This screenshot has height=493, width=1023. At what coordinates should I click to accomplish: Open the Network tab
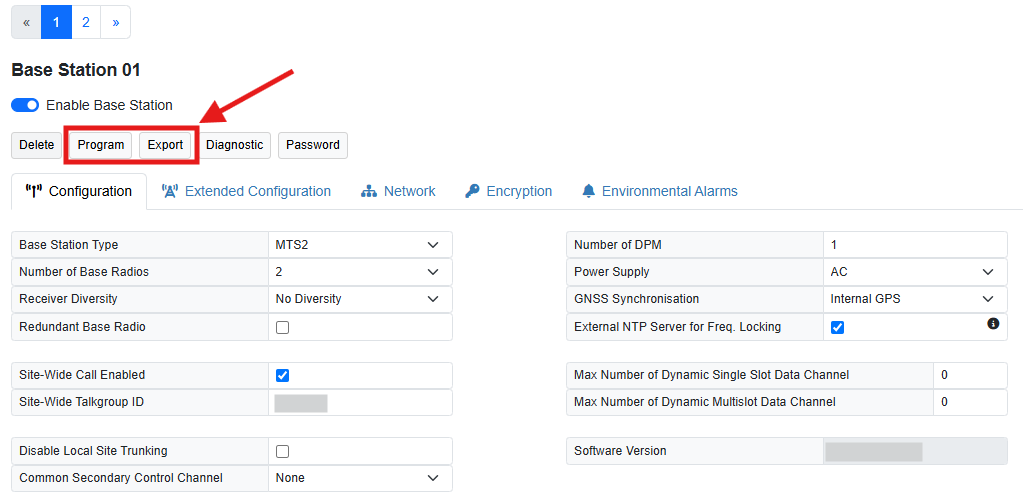(398, 191)
